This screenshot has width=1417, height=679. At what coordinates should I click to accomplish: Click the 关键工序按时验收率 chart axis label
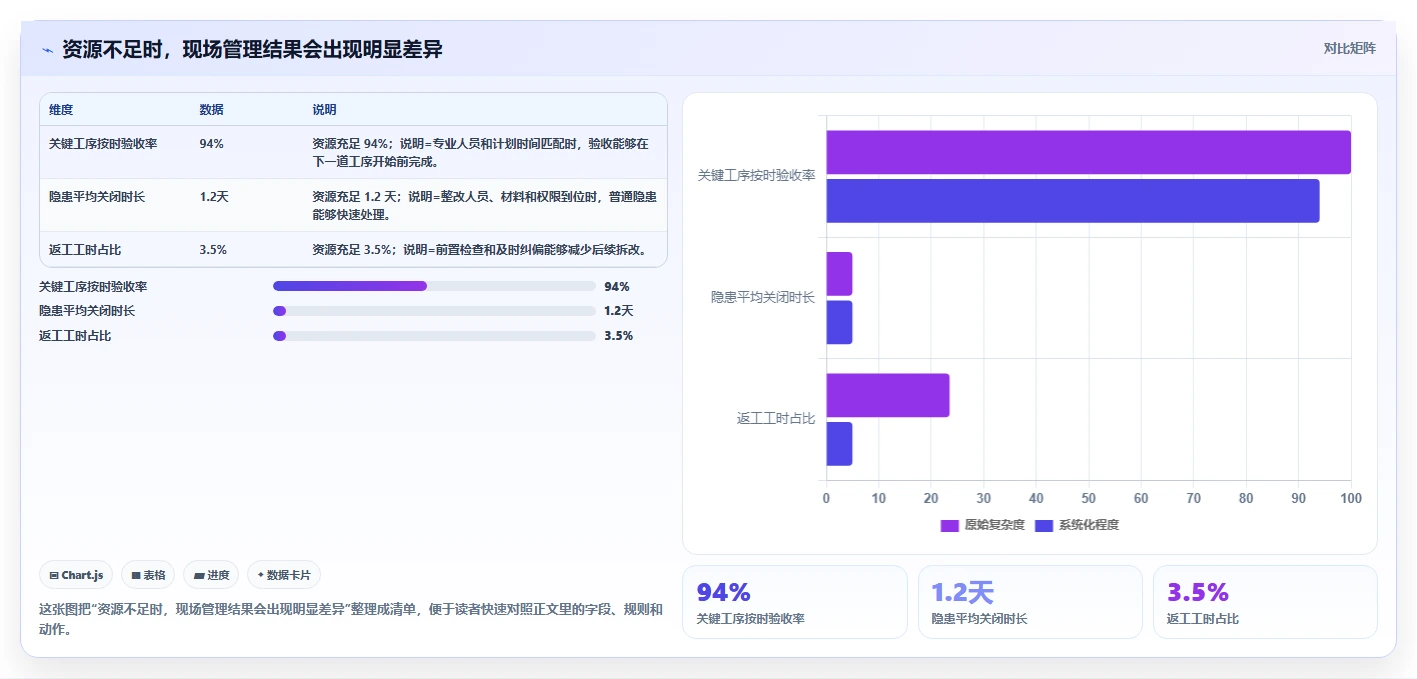(x=756, y=175)
